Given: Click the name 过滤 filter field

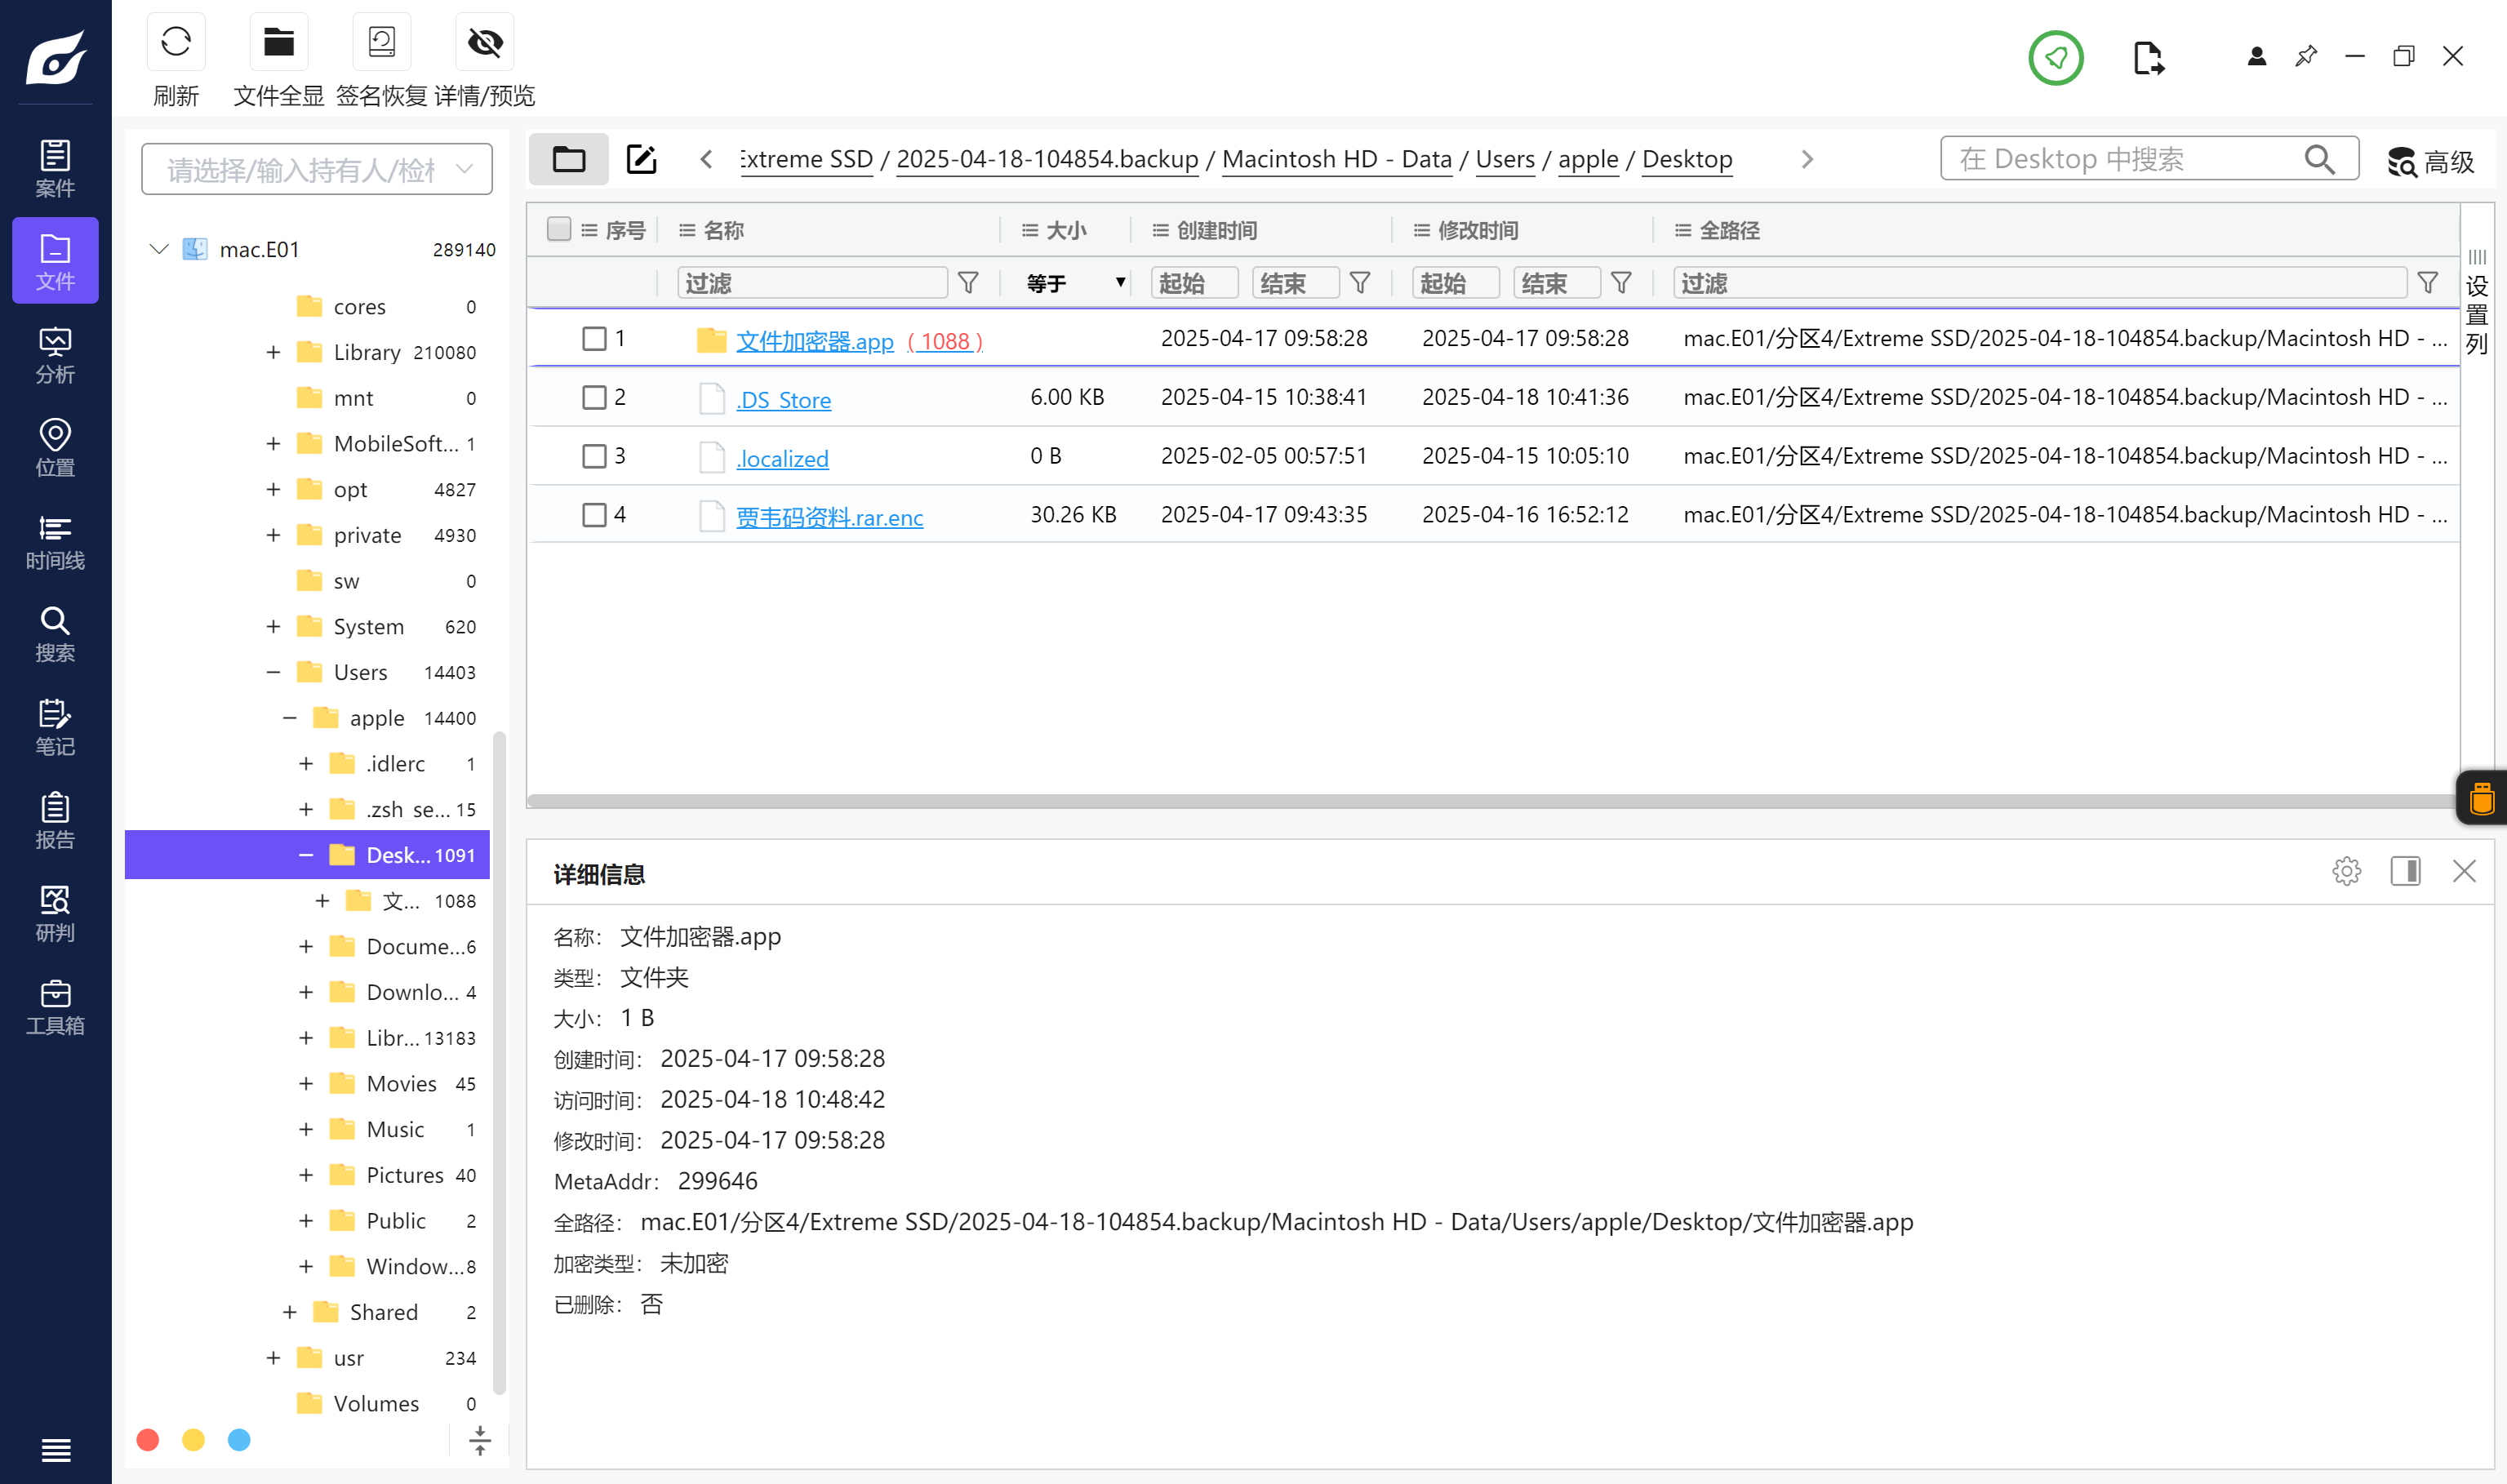Looking at the screenshot, I should [812, 283].
